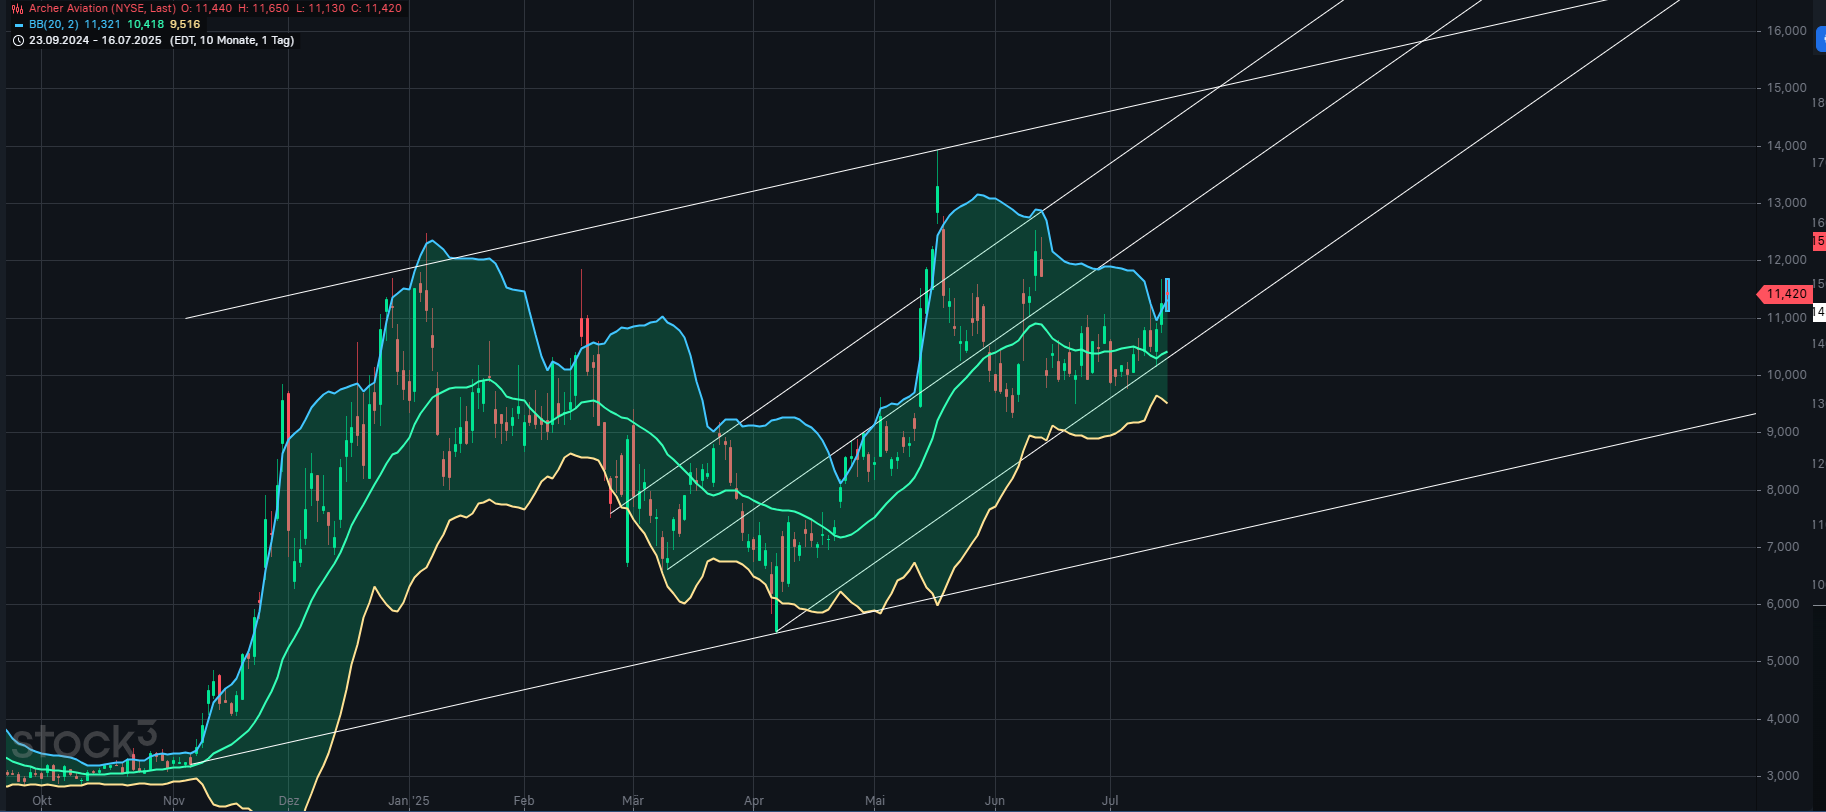Click the red 11,420 current price marker
Screen dimensions: 1826x812
click(1785, 294)
